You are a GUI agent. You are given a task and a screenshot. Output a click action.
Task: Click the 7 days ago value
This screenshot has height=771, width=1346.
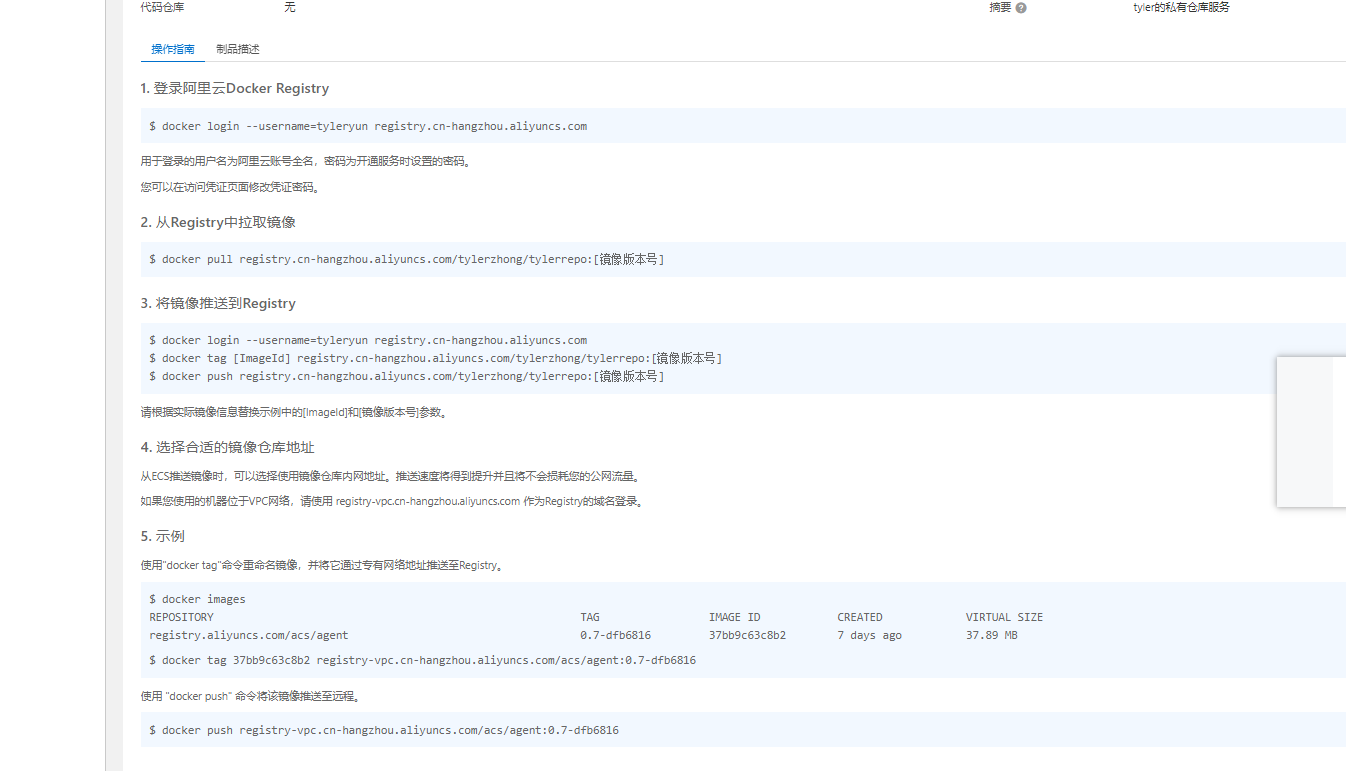point(870,635)
